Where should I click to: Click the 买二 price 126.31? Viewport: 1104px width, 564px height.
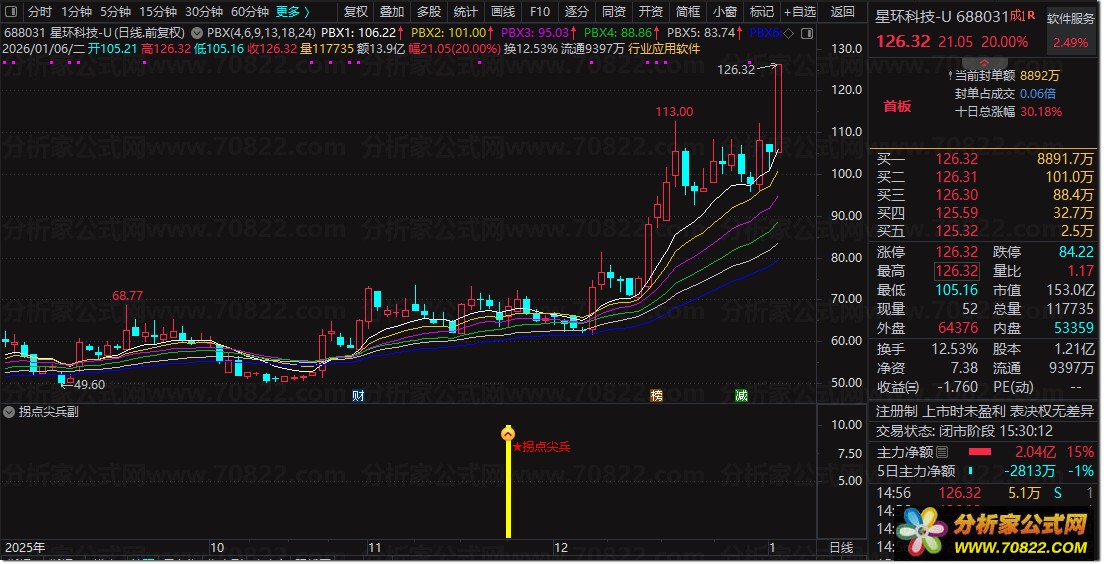[956, 177]
